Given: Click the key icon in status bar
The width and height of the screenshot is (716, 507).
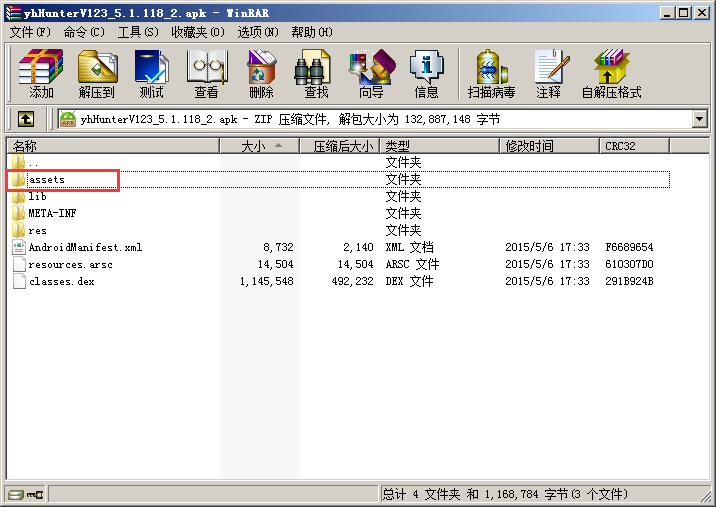Looking at the screenshot, I should point(35,494).
